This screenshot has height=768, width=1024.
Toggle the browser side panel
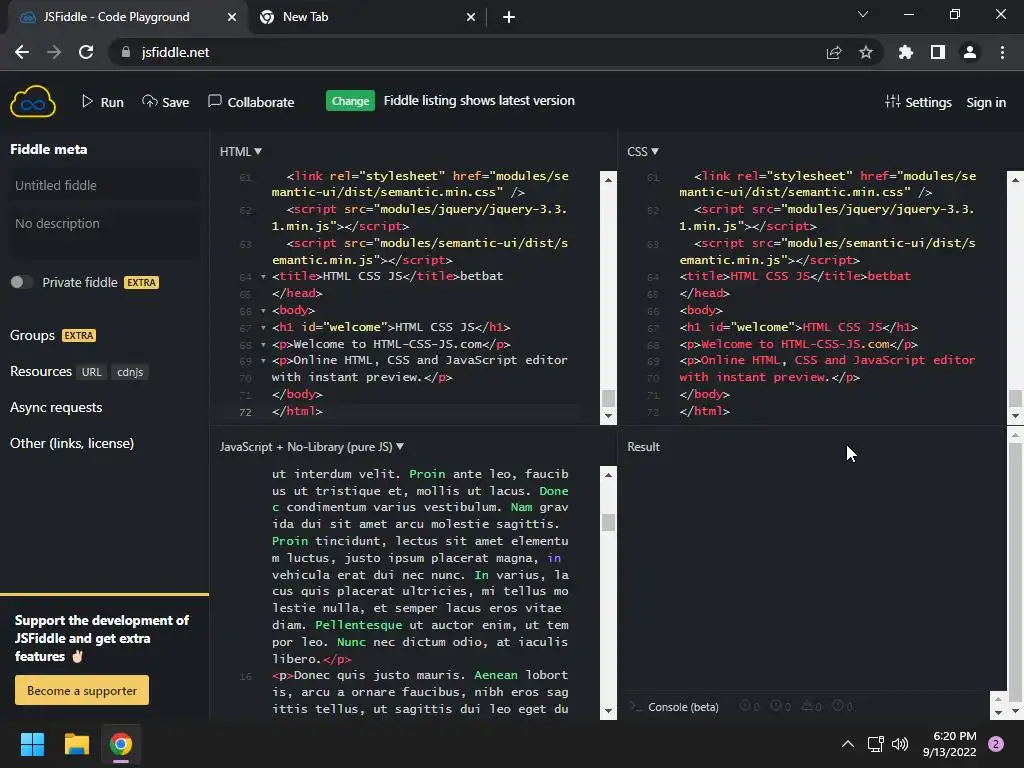(x=938, y=52)
